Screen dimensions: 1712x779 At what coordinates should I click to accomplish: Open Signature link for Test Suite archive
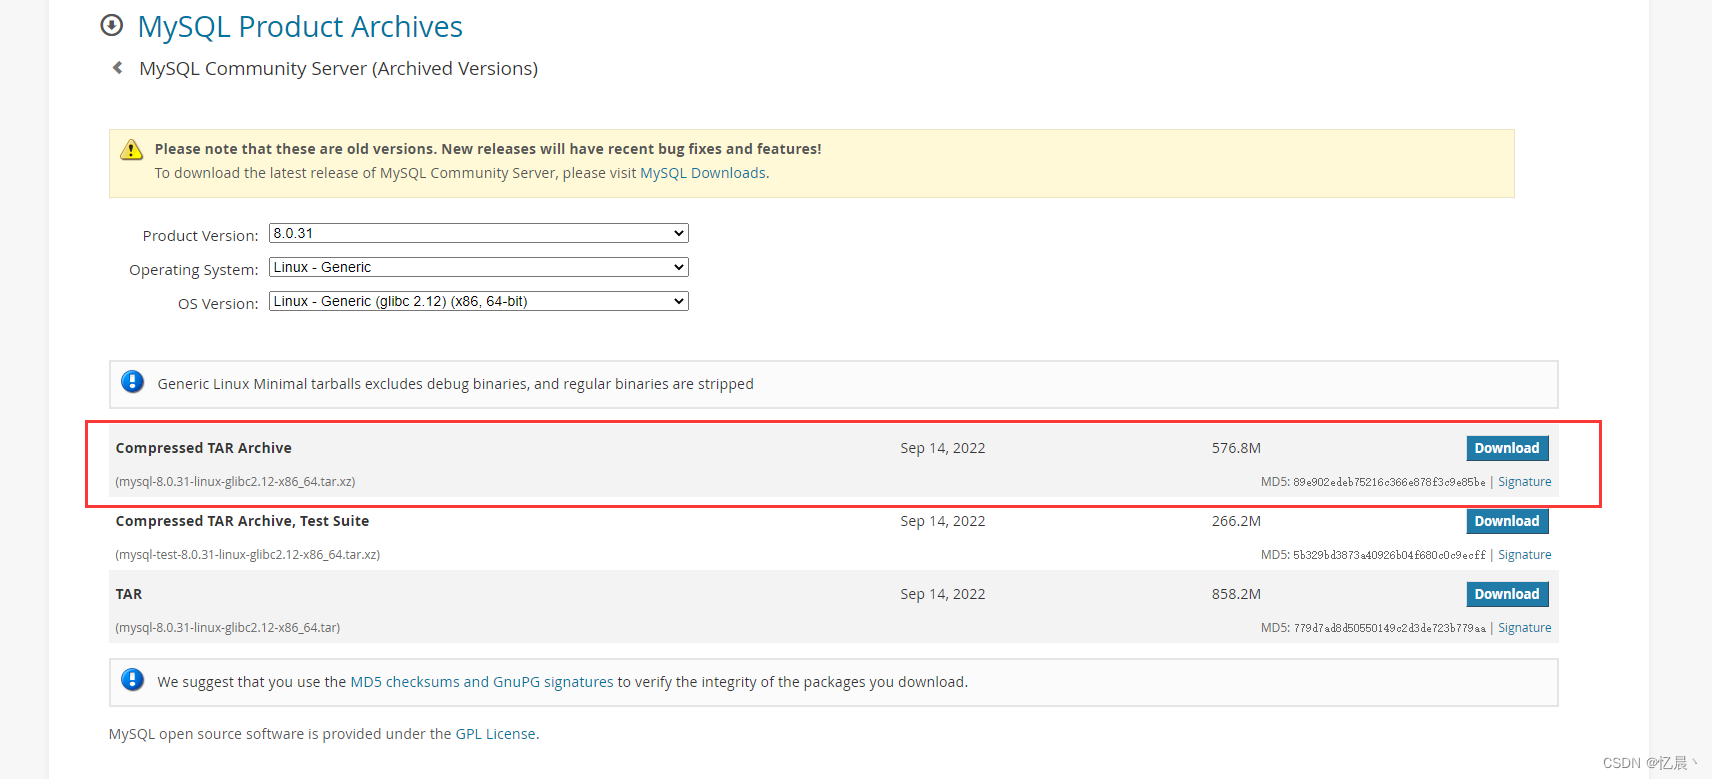click(1524, 555)
